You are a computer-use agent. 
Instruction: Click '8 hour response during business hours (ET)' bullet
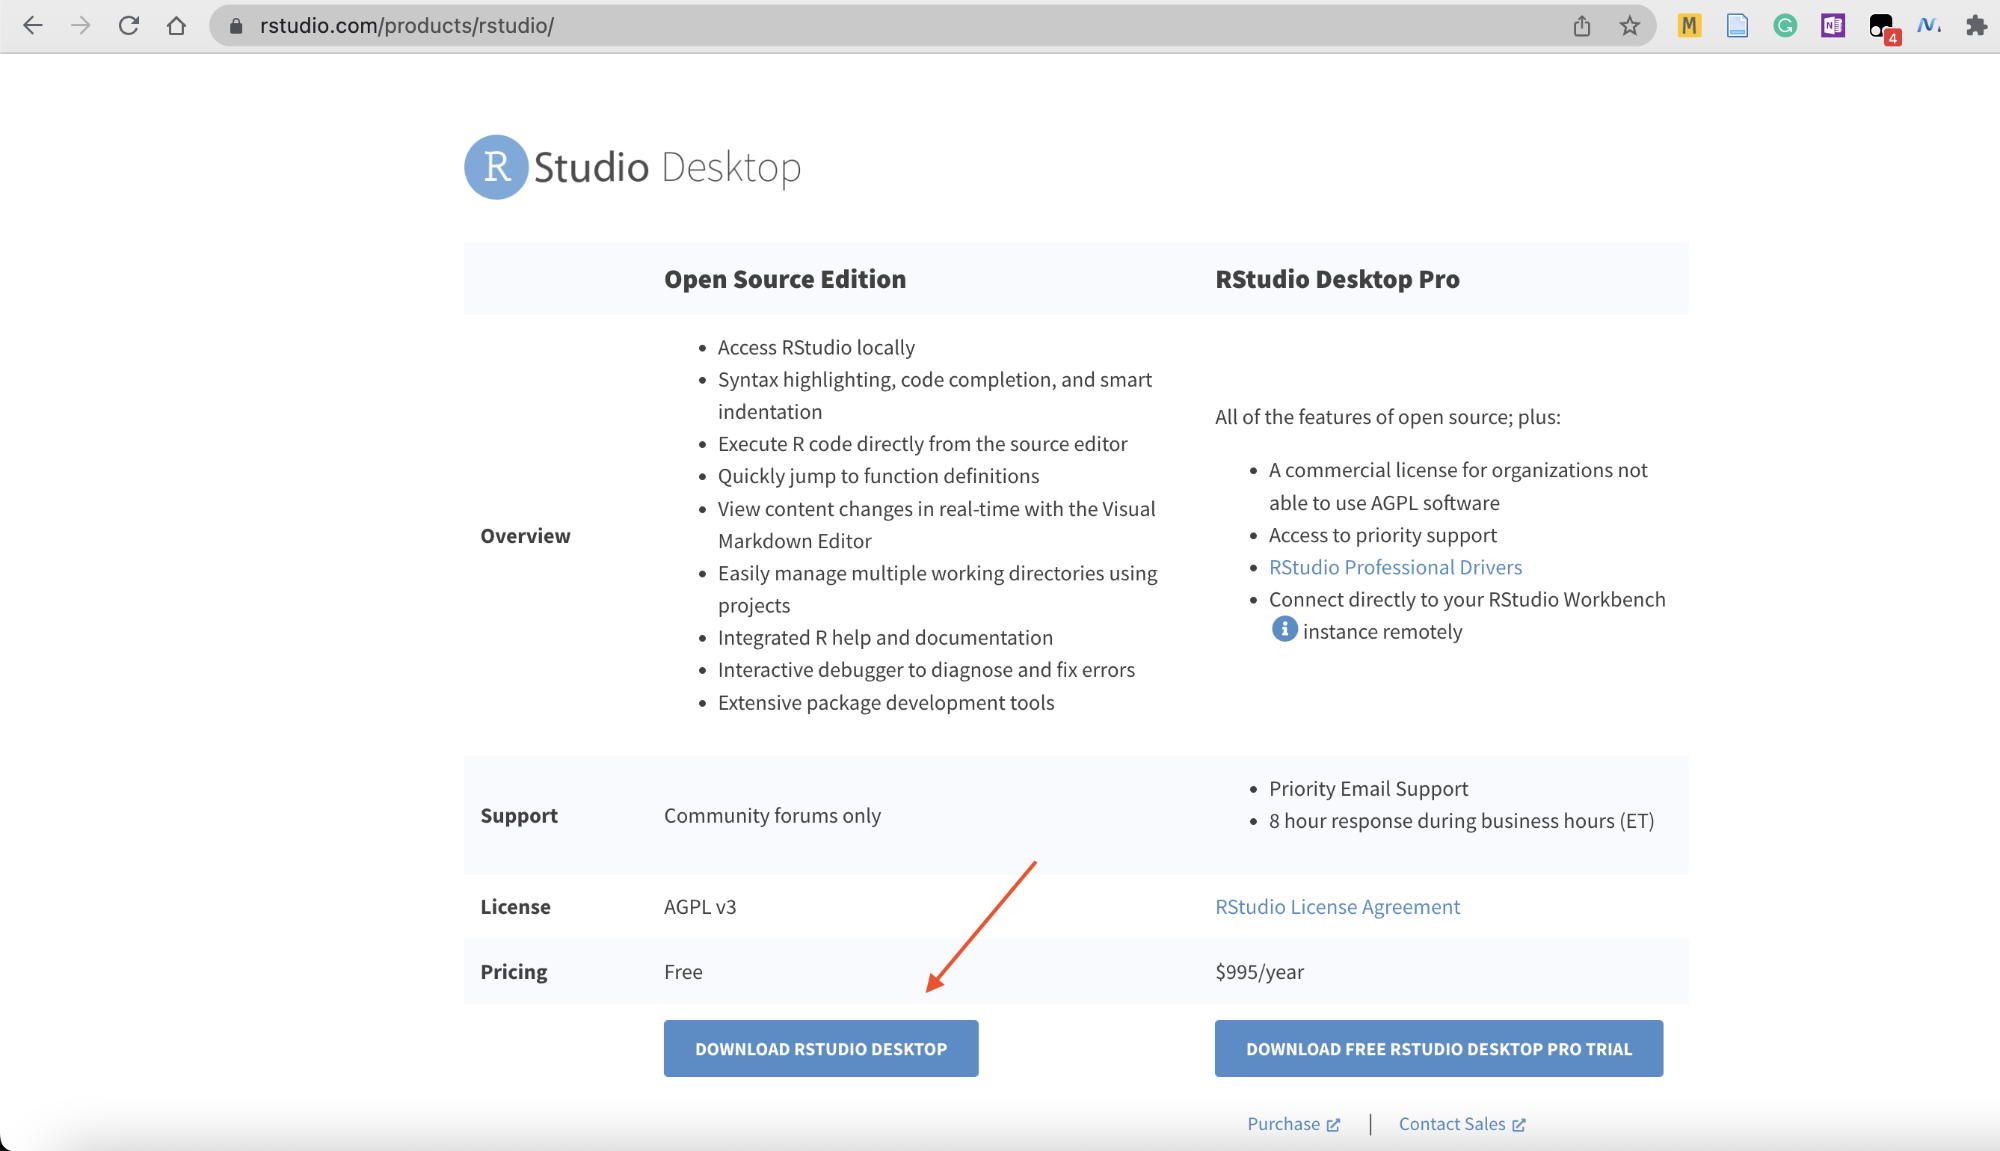point(1461,820)
